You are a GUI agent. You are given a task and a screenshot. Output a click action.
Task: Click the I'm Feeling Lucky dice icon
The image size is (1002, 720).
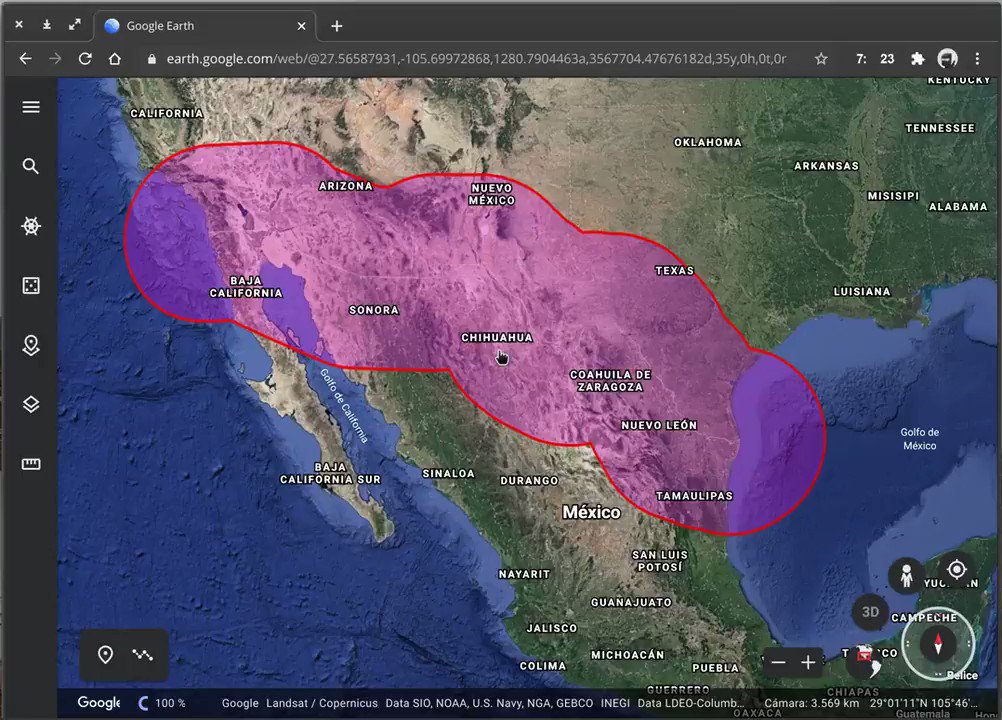pyautogui.click(x=31, y=286)
